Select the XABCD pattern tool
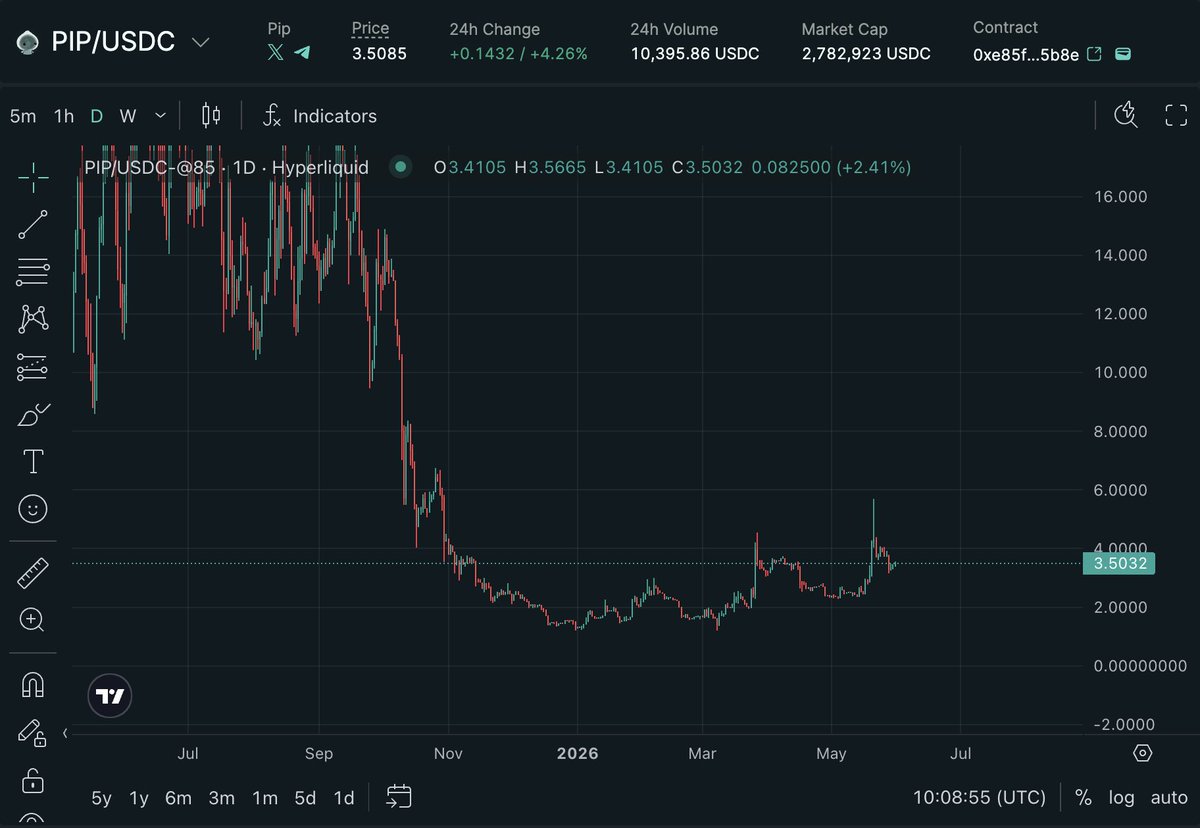The height and width of the screenshot is (828, 1200). [x=33, y=319]
